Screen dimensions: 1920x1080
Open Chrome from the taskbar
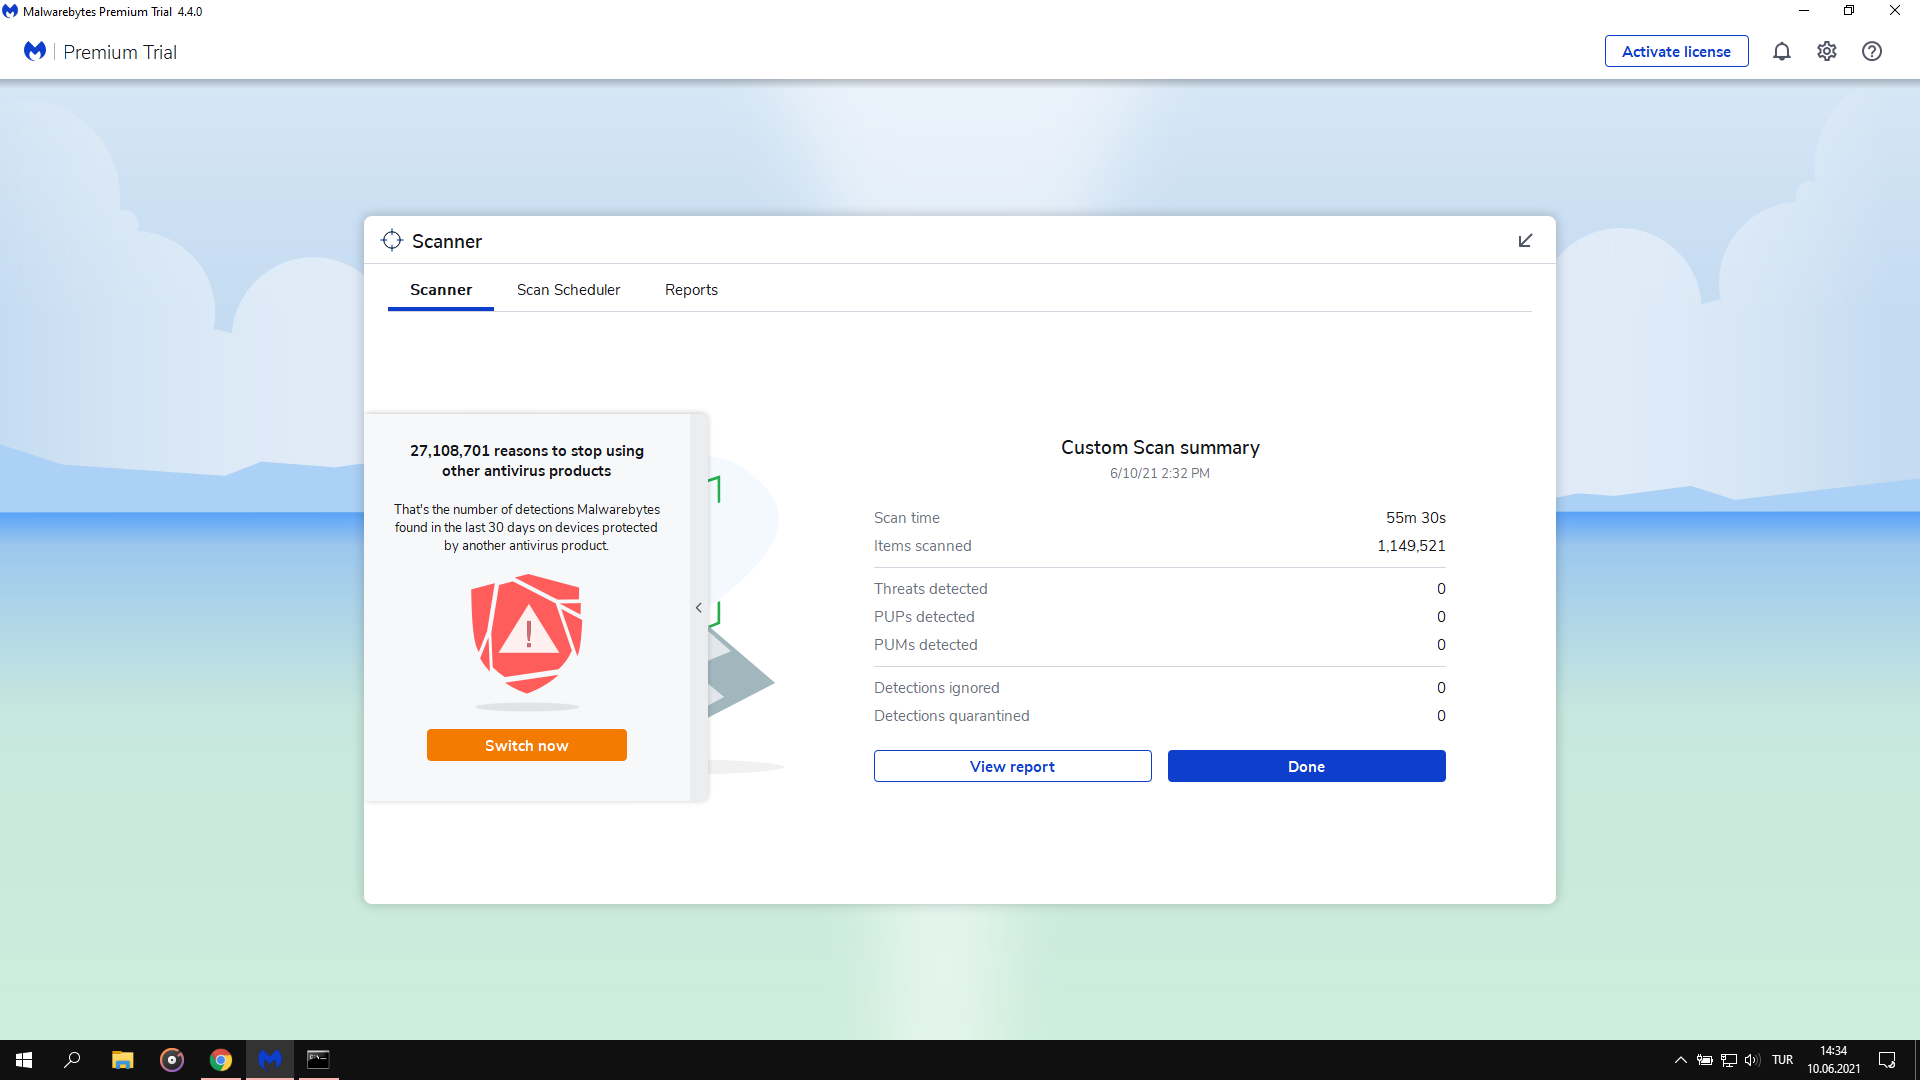221,1060
